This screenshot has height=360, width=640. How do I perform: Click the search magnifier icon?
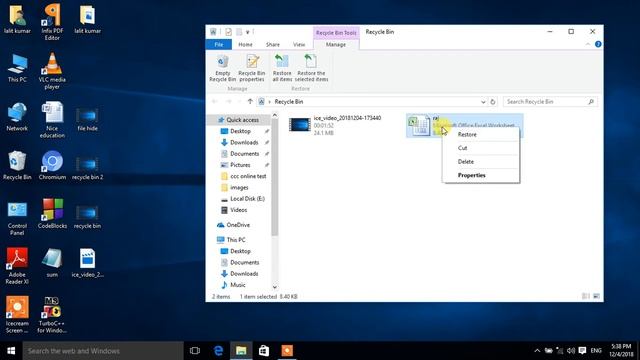coord(591,102)
